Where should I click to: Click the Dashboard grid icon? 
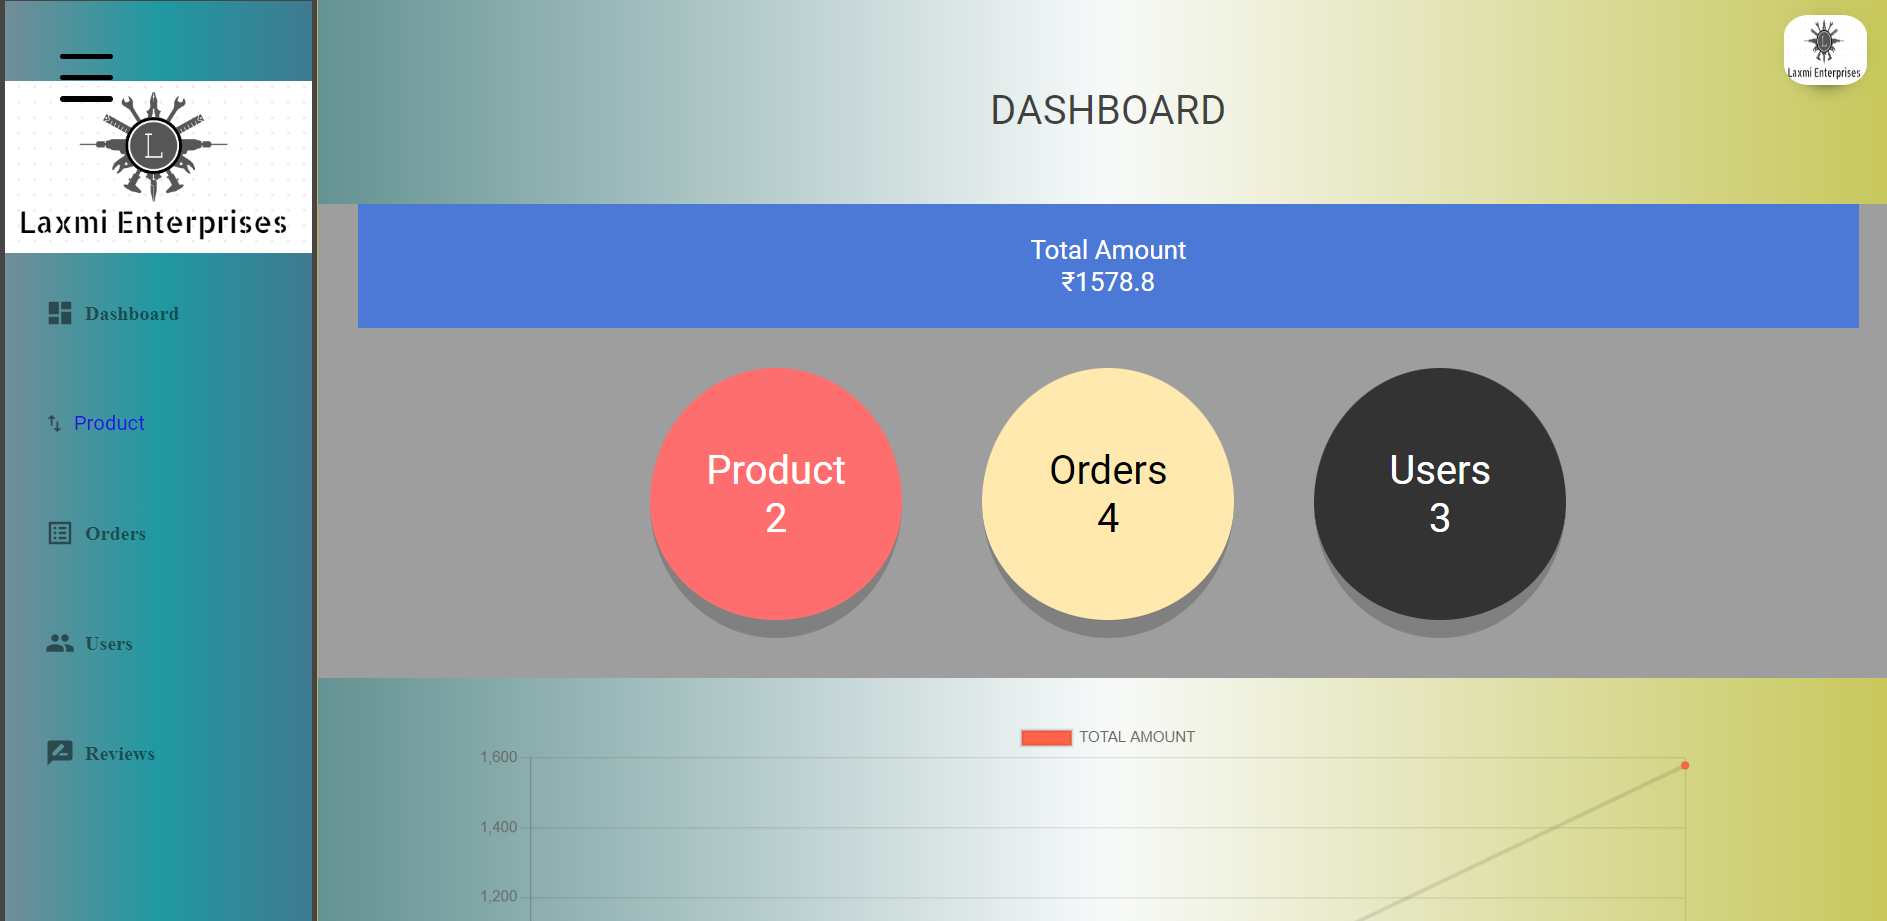coord(60,313)
